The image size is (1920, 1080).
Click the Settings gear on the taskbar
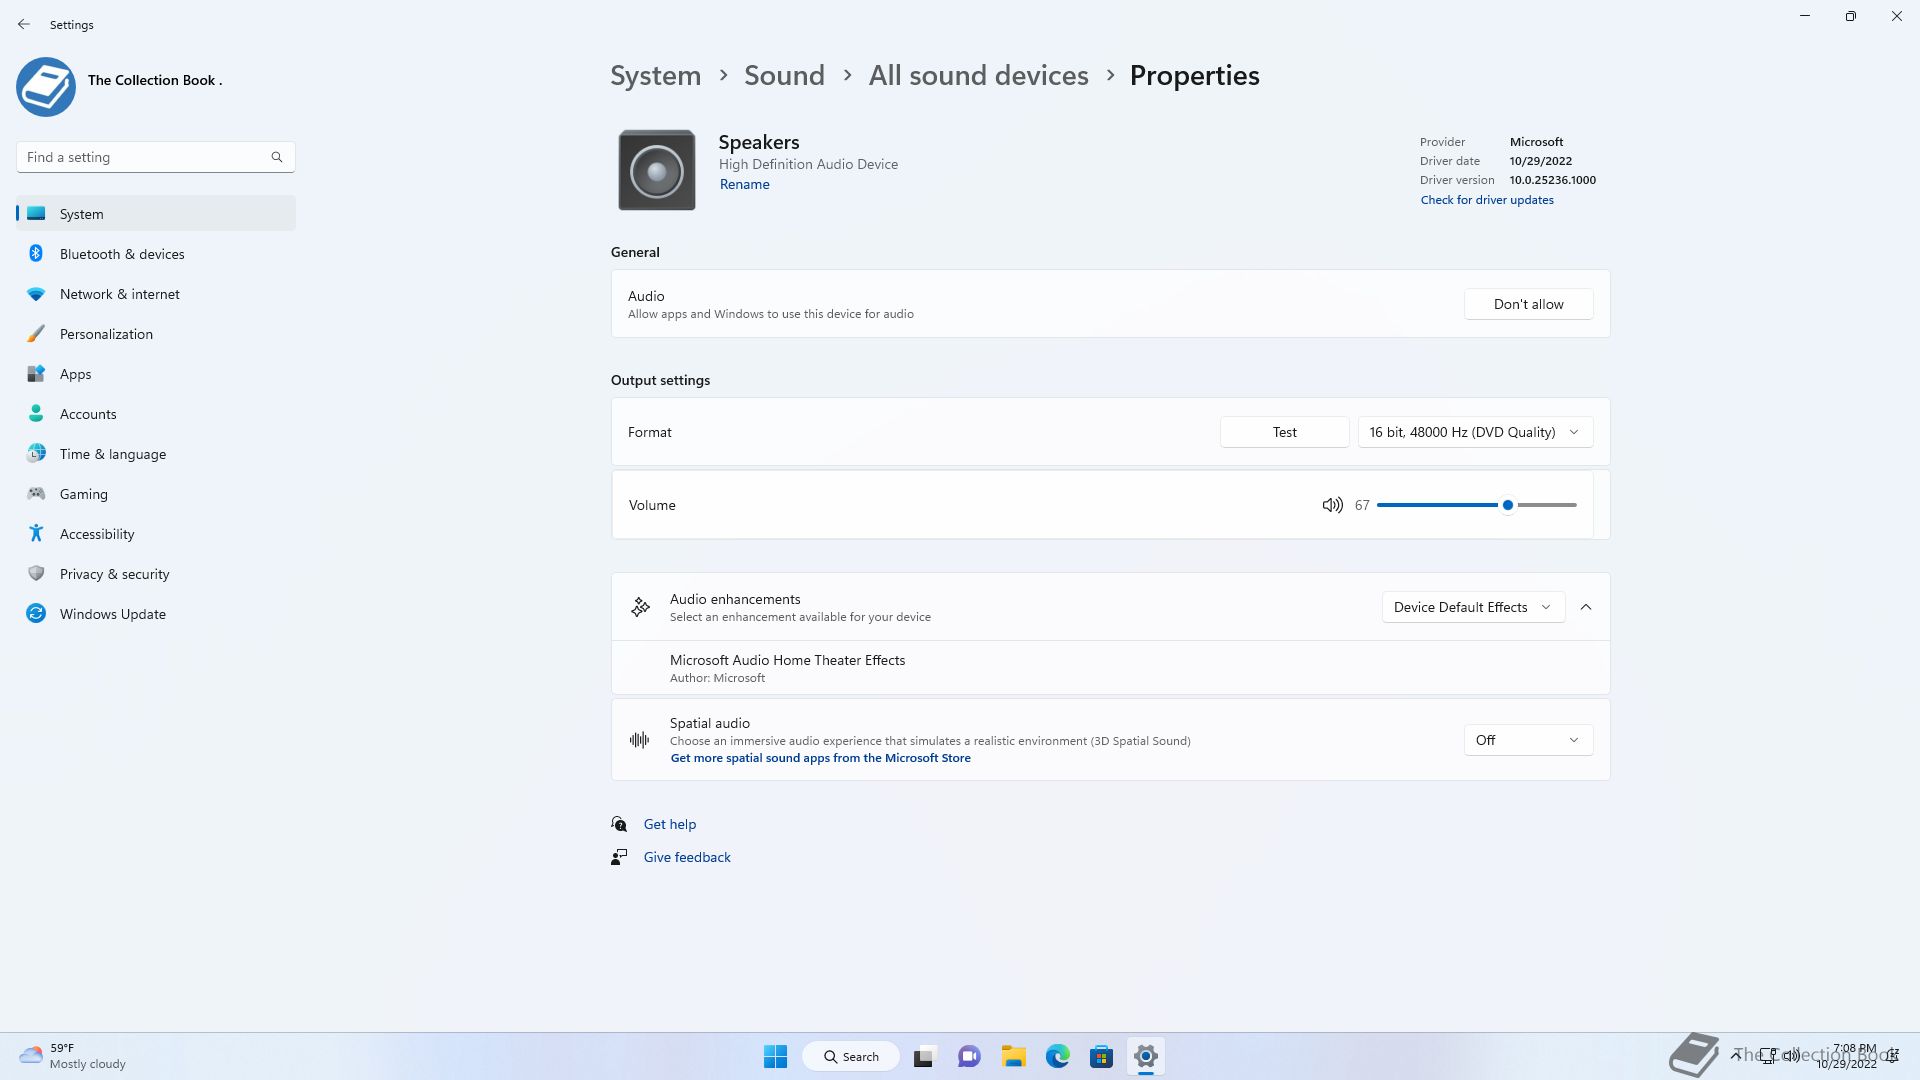(1146, 1056)
